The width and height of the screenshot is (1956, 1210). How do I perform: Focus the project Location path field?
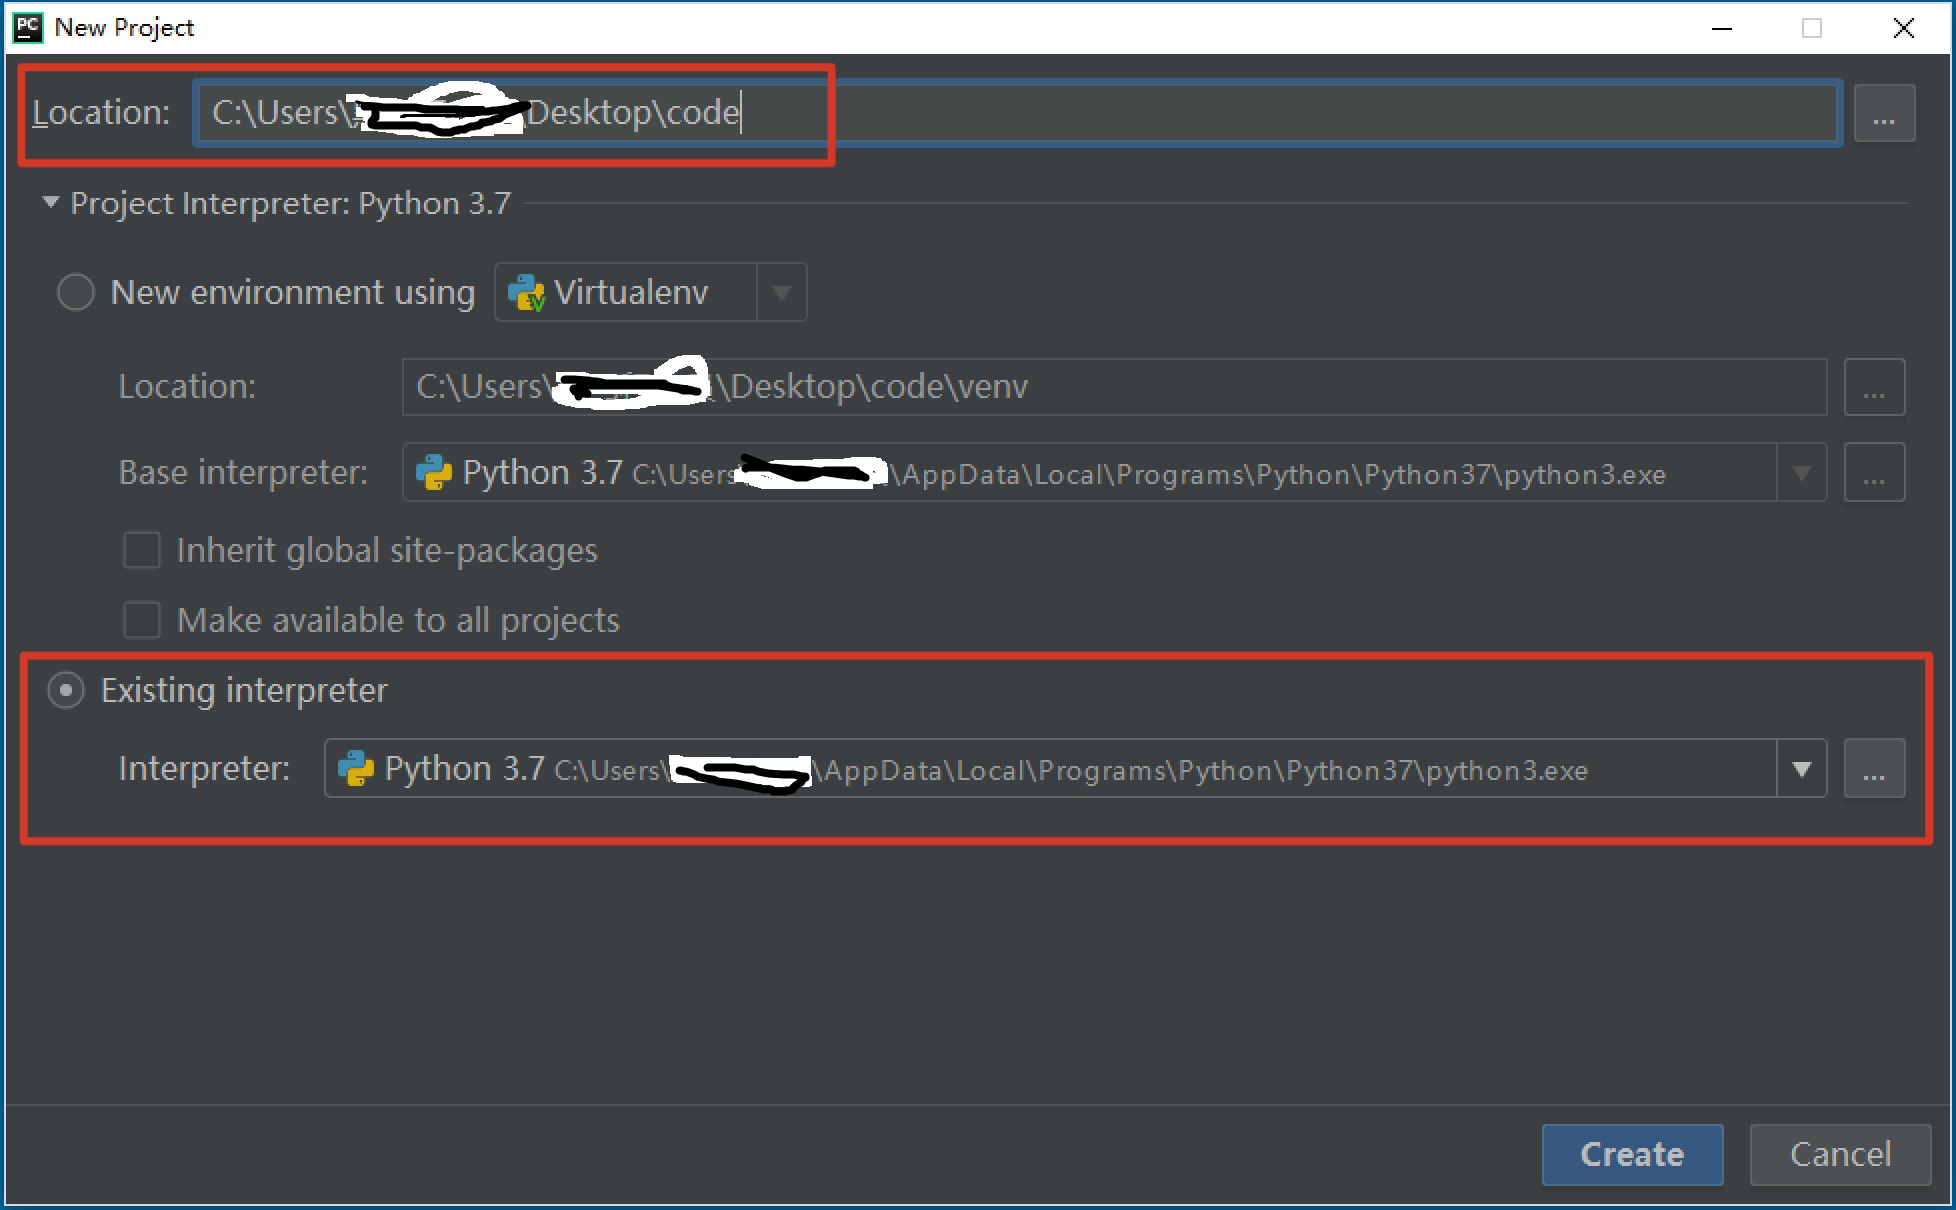(x=1016, y=113)
